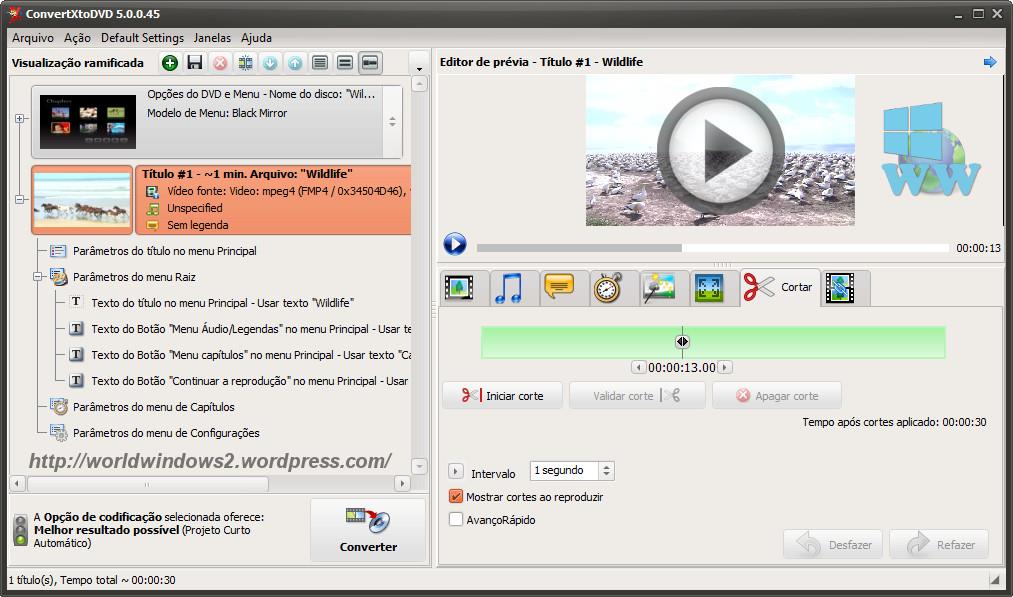Step cut time forward with right arrow

tap(725, 367)
